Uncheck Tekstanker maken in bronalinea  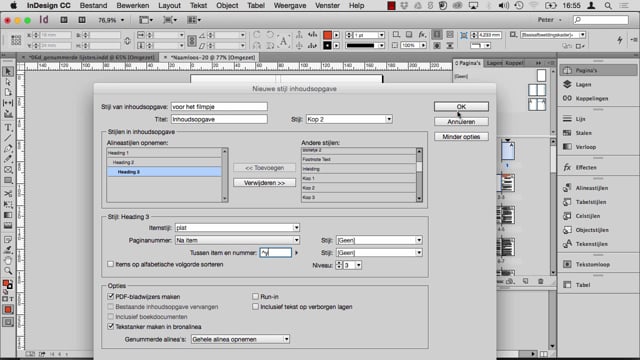110,327
